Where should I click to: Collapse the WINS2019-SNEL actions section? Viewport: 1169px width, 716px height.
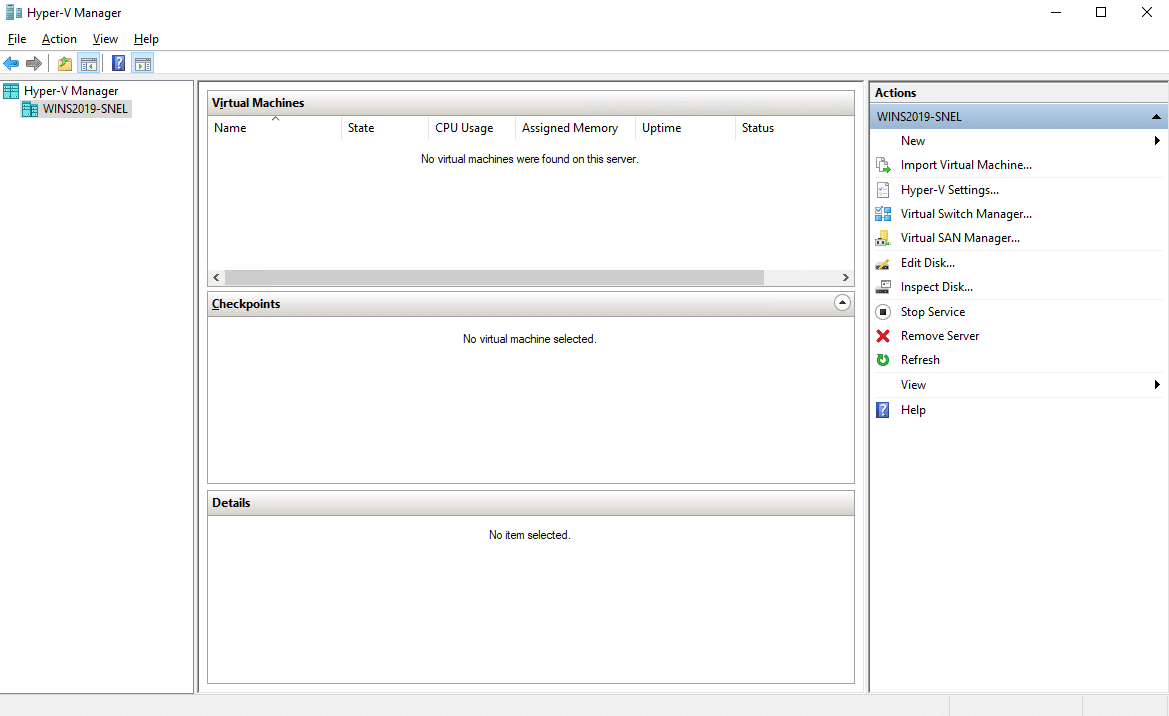tap(1156, 116)
